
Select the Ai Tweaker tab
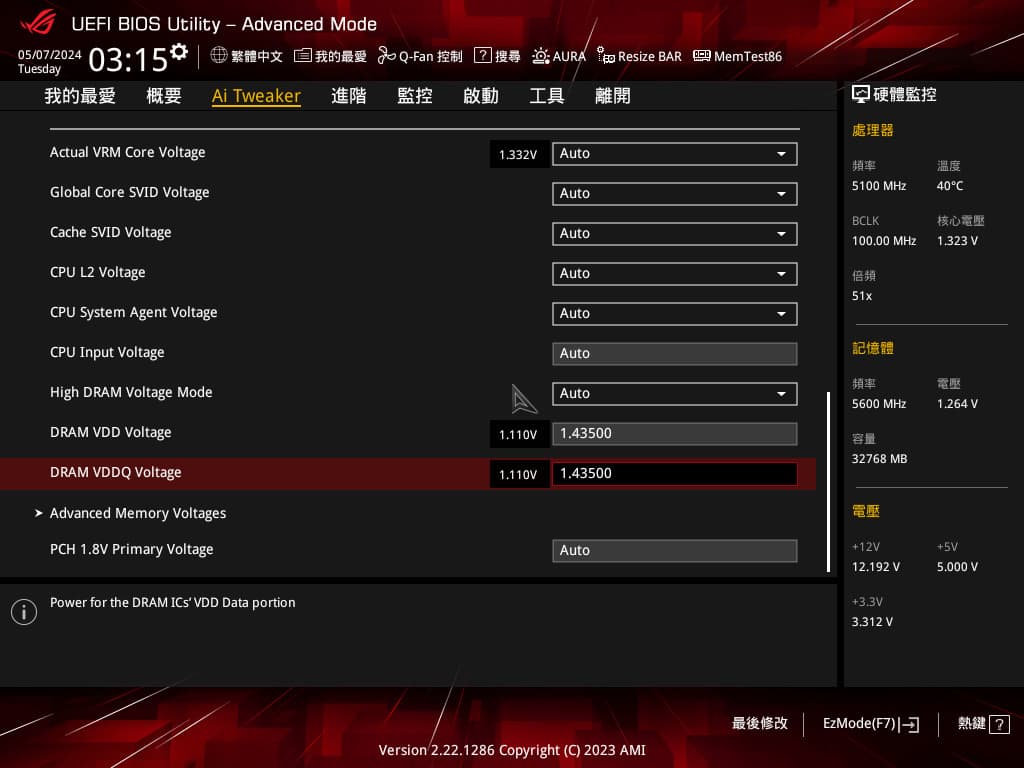click(x=256, y=96)
